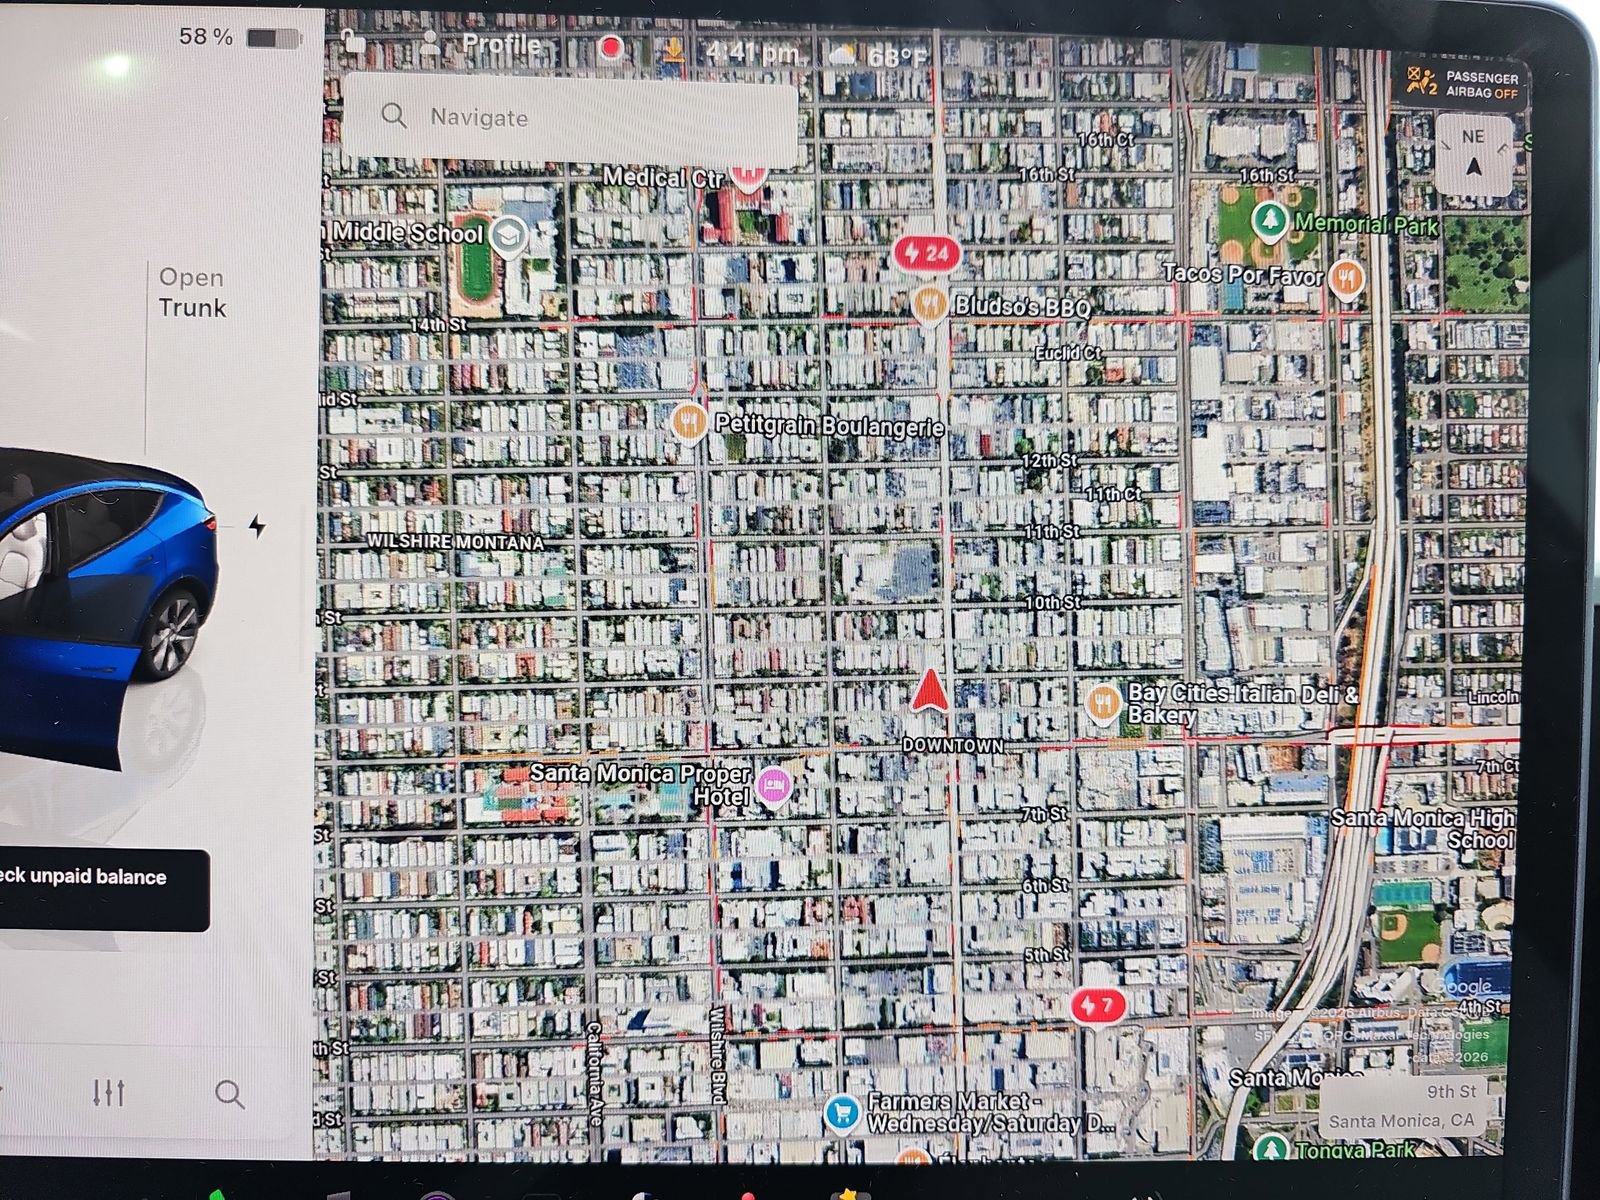Tap the Bludso's BBQ restaurant pin
Screen dimensions: 1600x1200
tap(929, 303)
